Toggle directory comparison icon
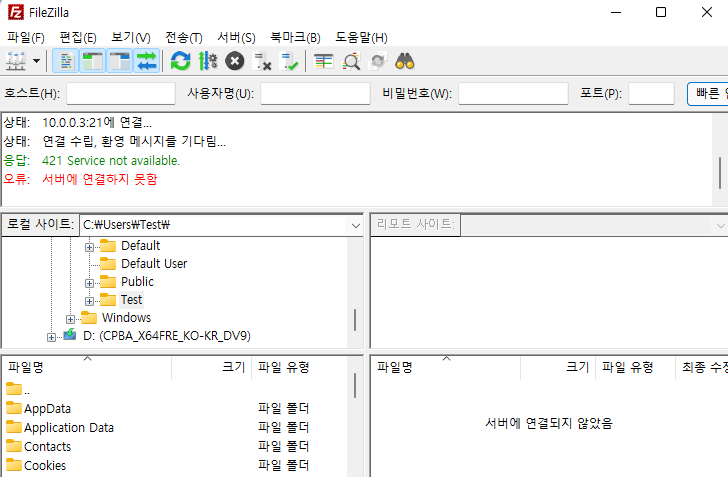728x477 pixels. [x=351, y=61]
